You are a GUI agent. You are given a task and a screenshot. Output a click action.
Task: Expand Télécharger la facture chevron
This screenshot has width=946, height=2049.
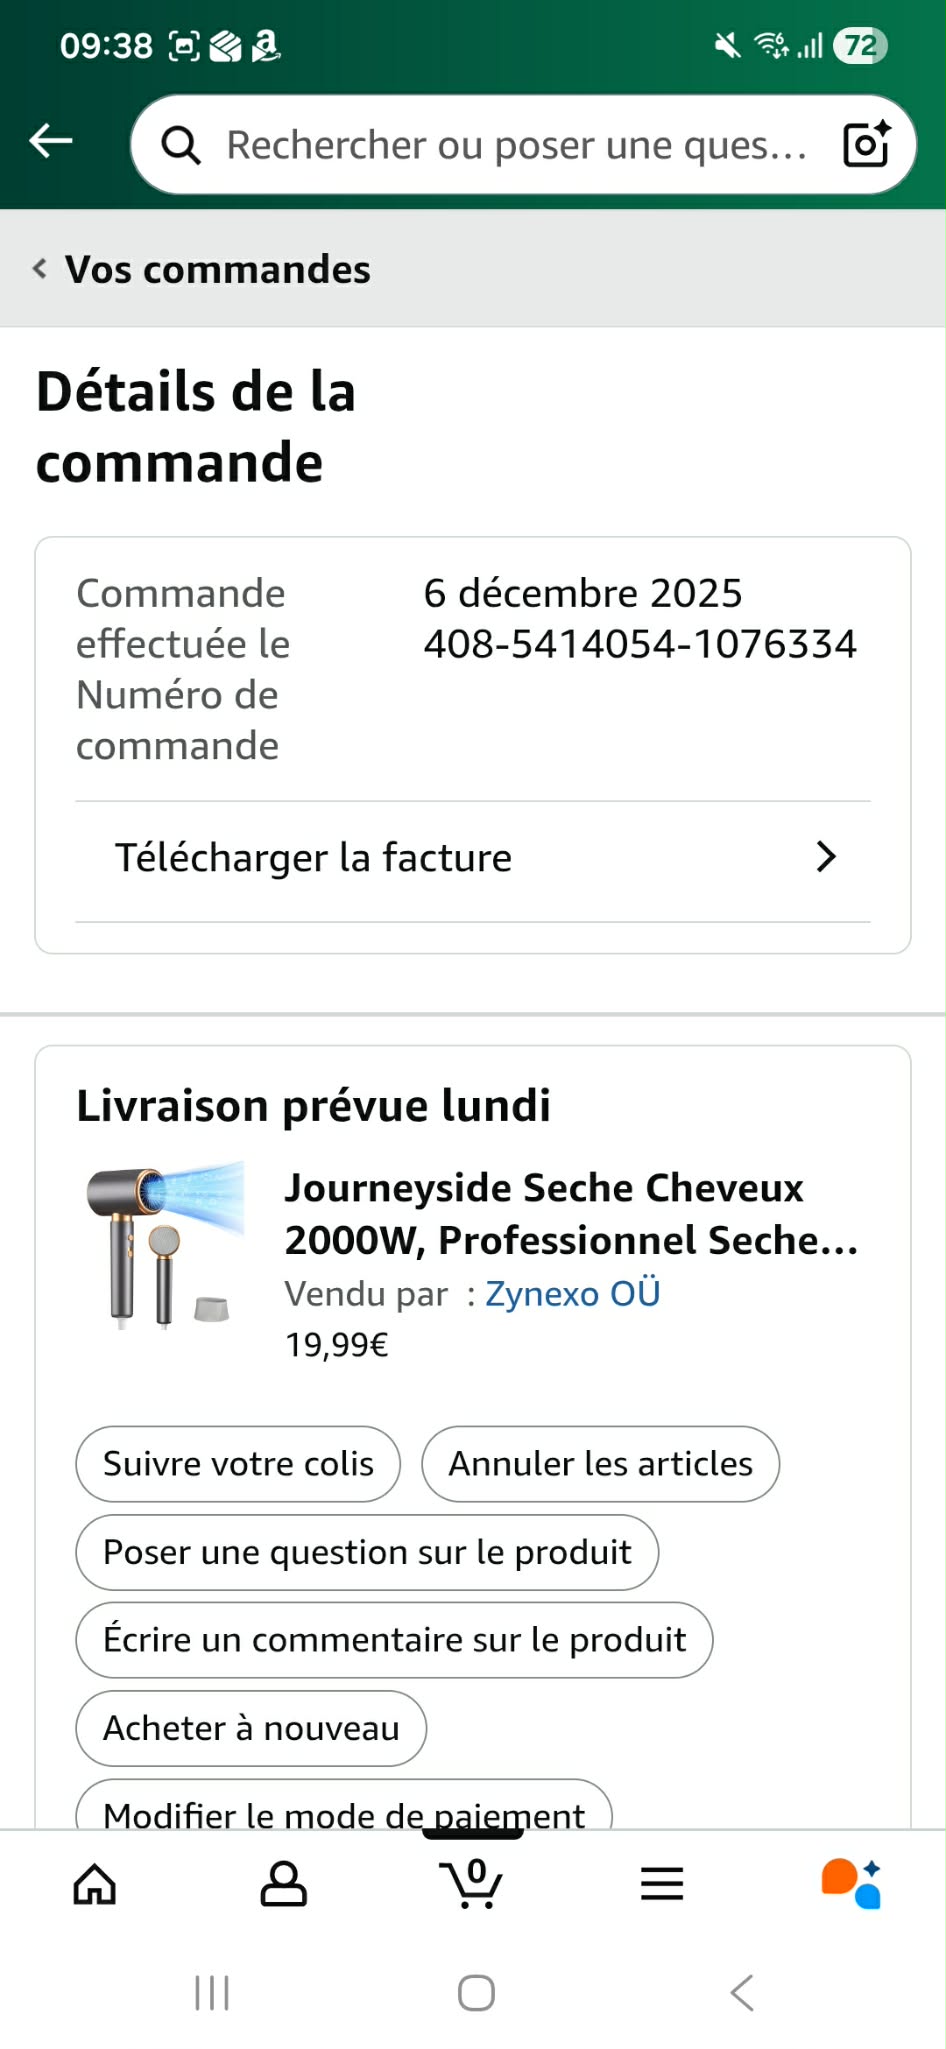click(825, 857)
